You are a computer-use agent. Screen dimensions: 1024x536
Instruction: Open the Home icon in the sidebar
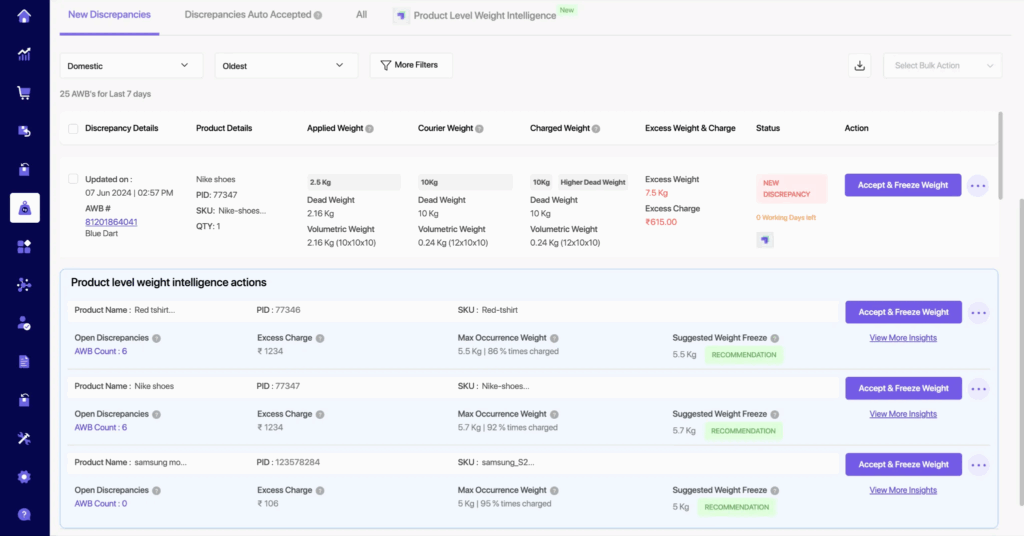click(24, 16)
